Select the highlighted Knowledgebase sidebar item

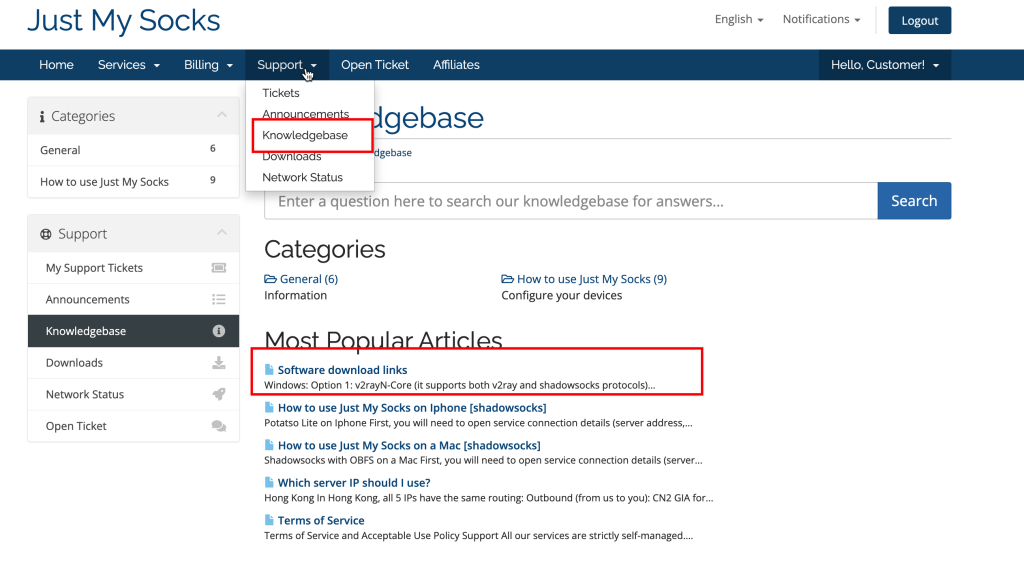coord(133,331)
